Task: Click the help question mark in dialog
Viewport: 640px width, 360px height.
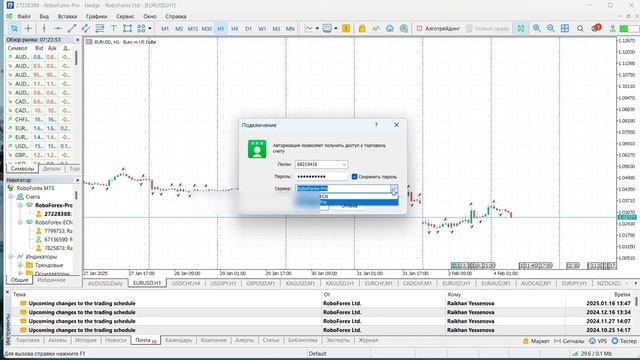Action: click(x=376, y=125)
